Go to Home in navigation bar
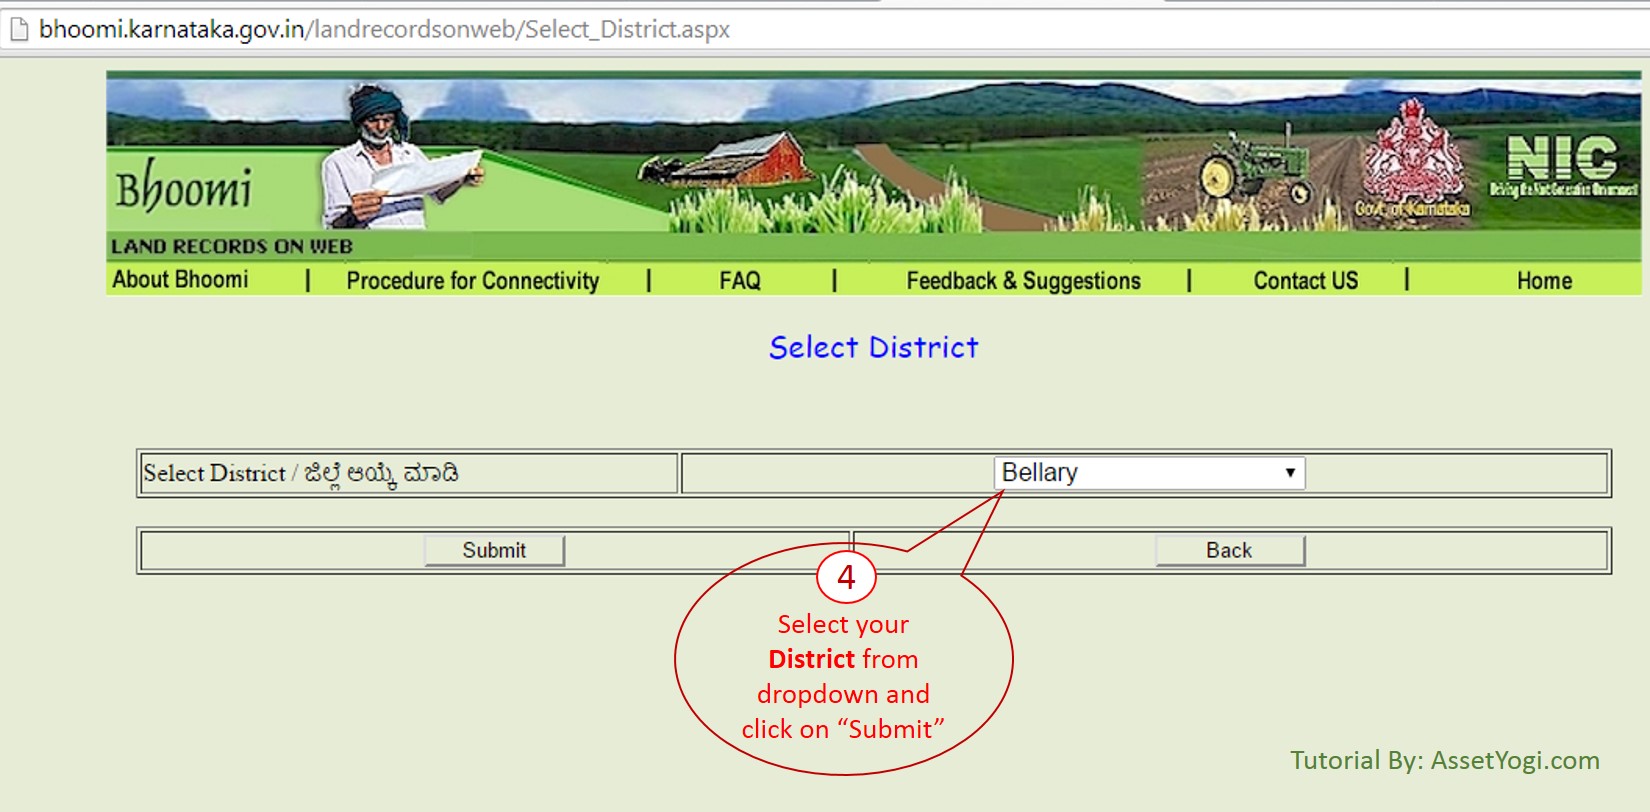This screenshot has height=812, width=1650. click(1545, 281)
